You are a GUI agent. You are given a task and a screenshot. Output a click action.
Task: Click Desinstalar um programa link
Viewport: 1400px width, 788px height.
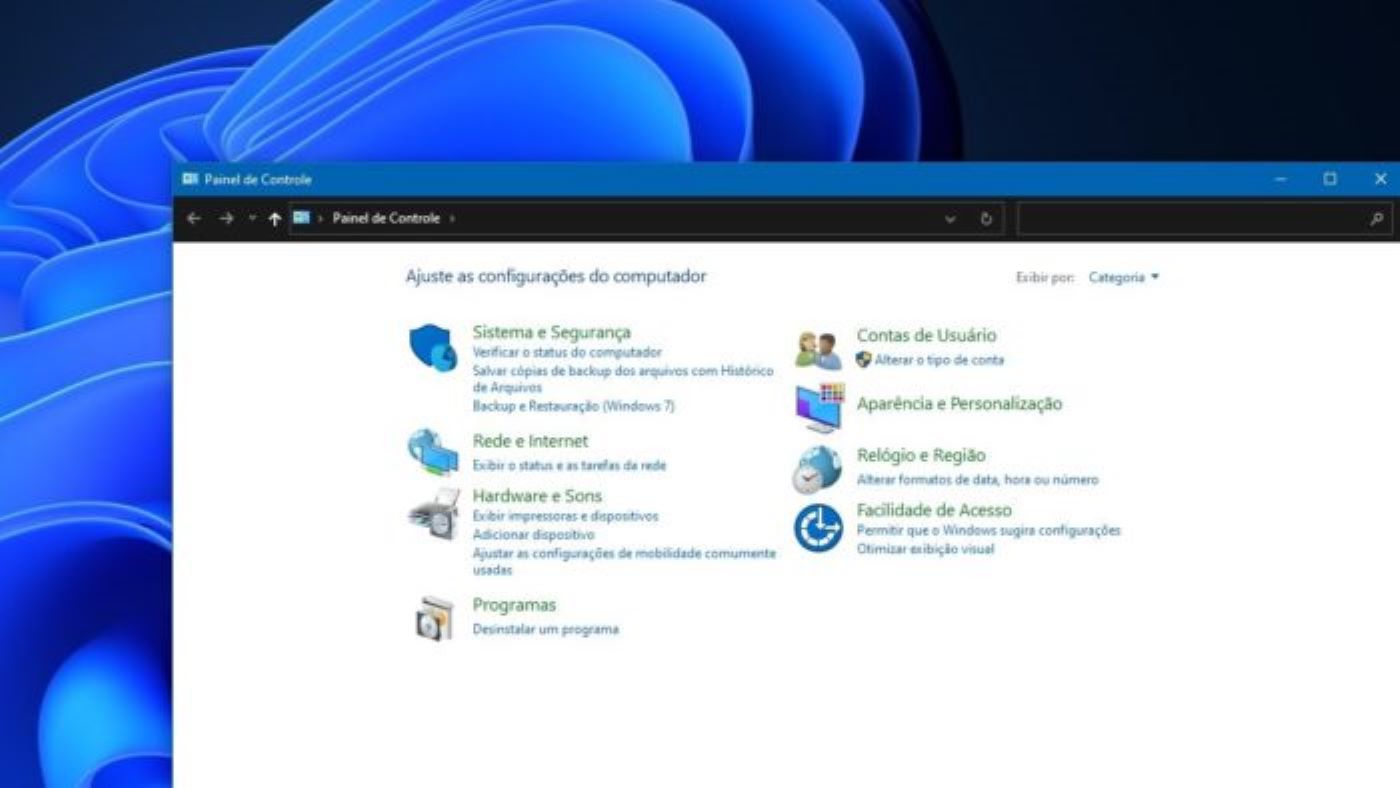(546, 629)
